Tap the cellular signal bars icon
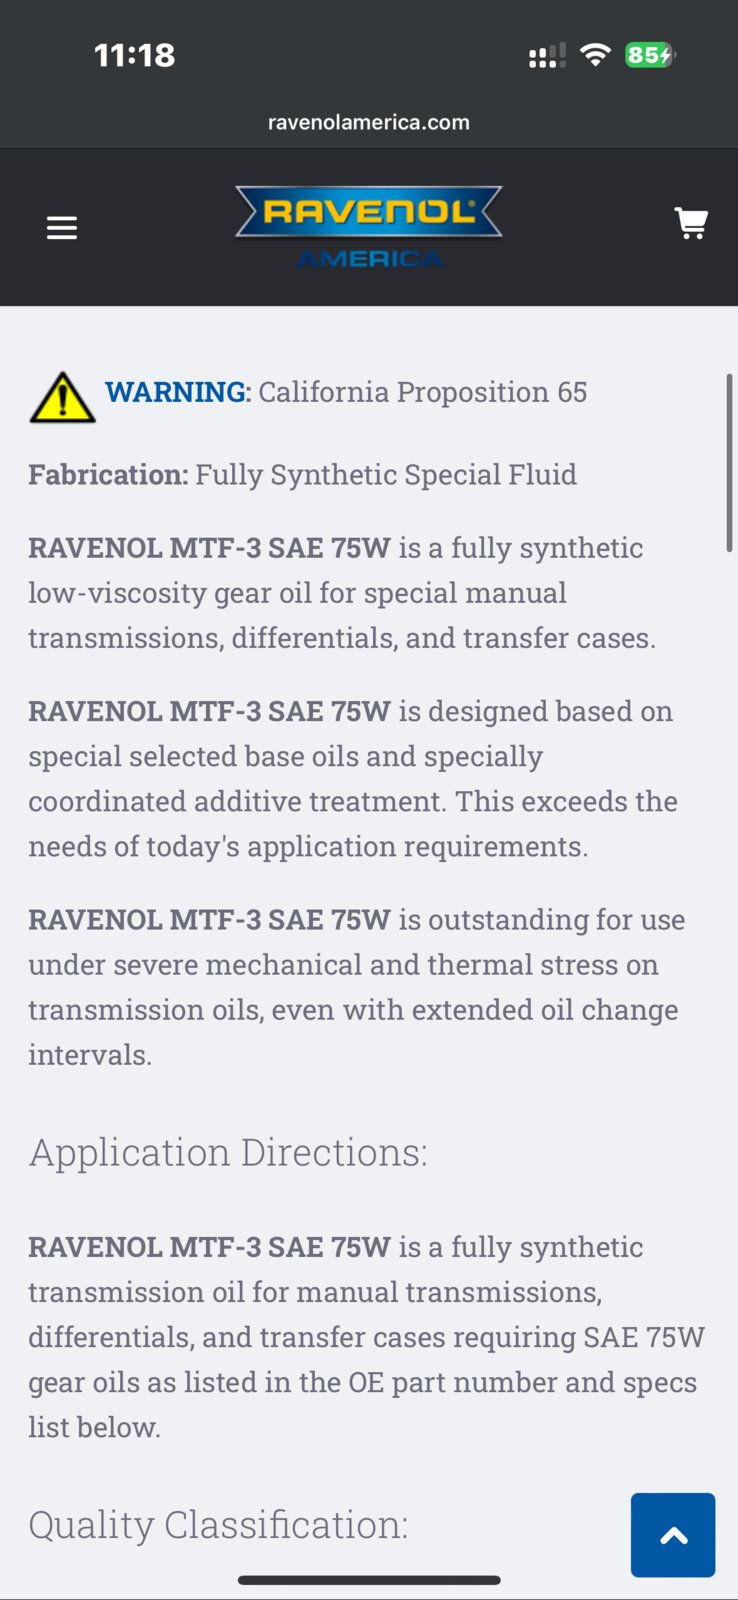Viewport: 738px width, 1600px height. coord(547,56)
